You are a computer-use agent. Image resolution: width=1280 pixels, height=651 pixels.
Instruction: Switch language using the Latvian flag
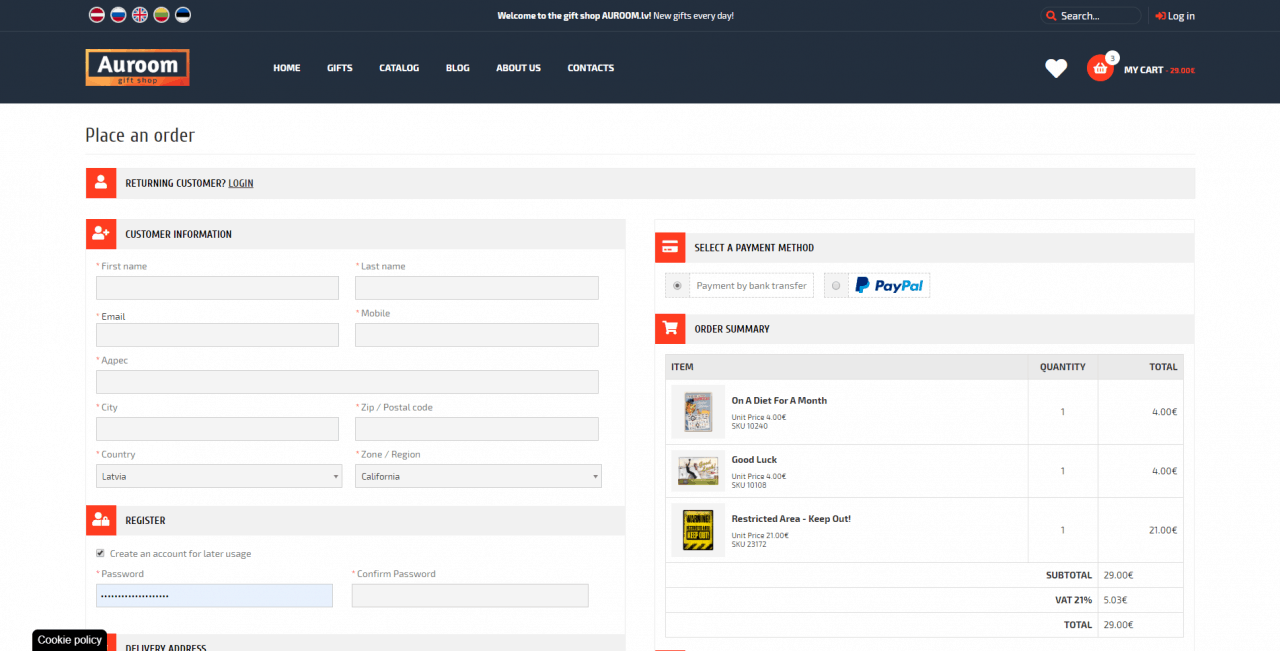tap(97, 15)
